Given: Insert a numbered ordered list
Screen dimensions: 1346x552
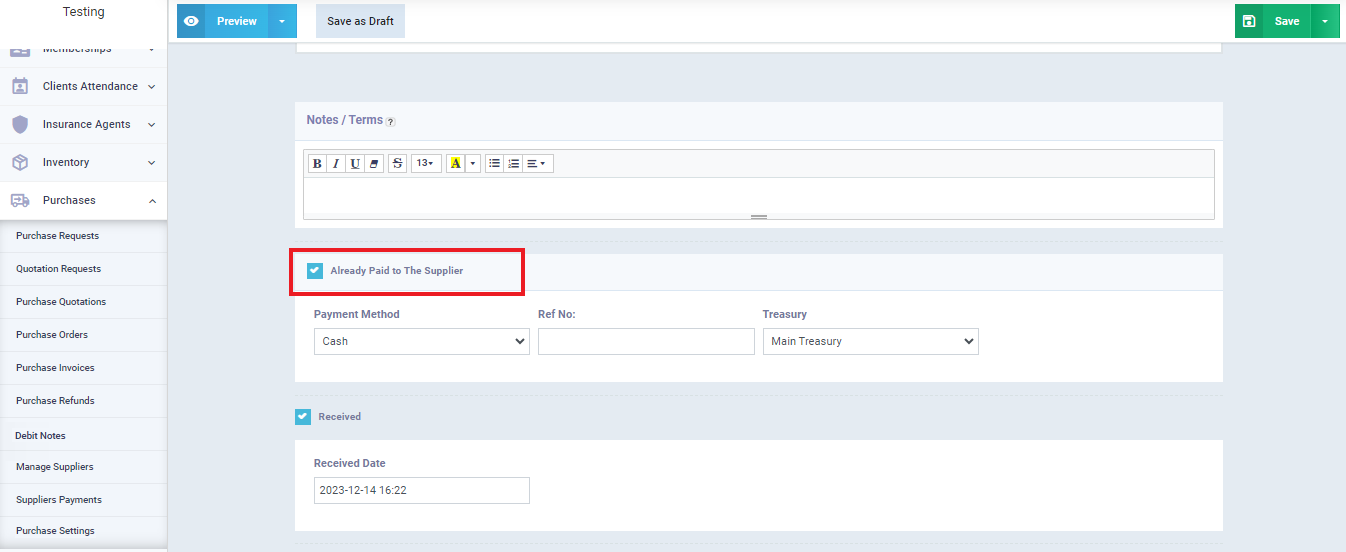Looking at the screenshot, I should (x=513, y=164).
